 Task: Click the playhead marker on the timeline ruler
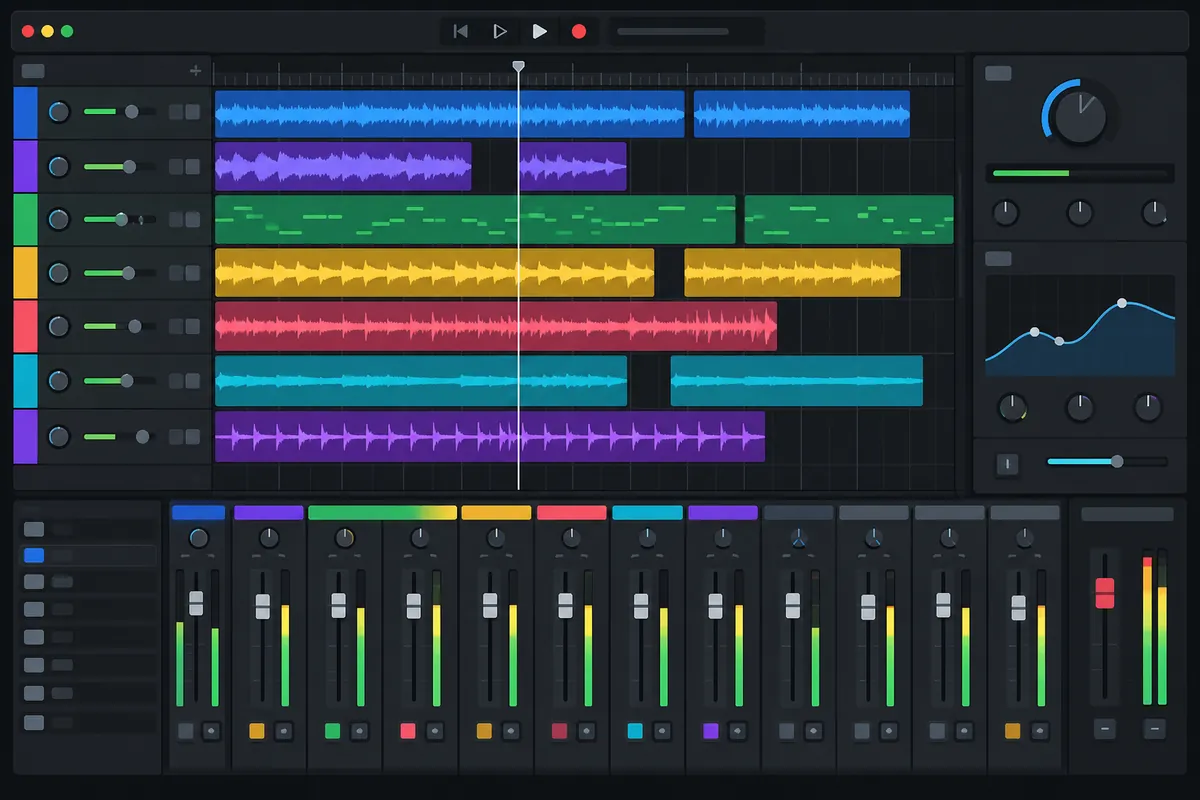[518, 66]
